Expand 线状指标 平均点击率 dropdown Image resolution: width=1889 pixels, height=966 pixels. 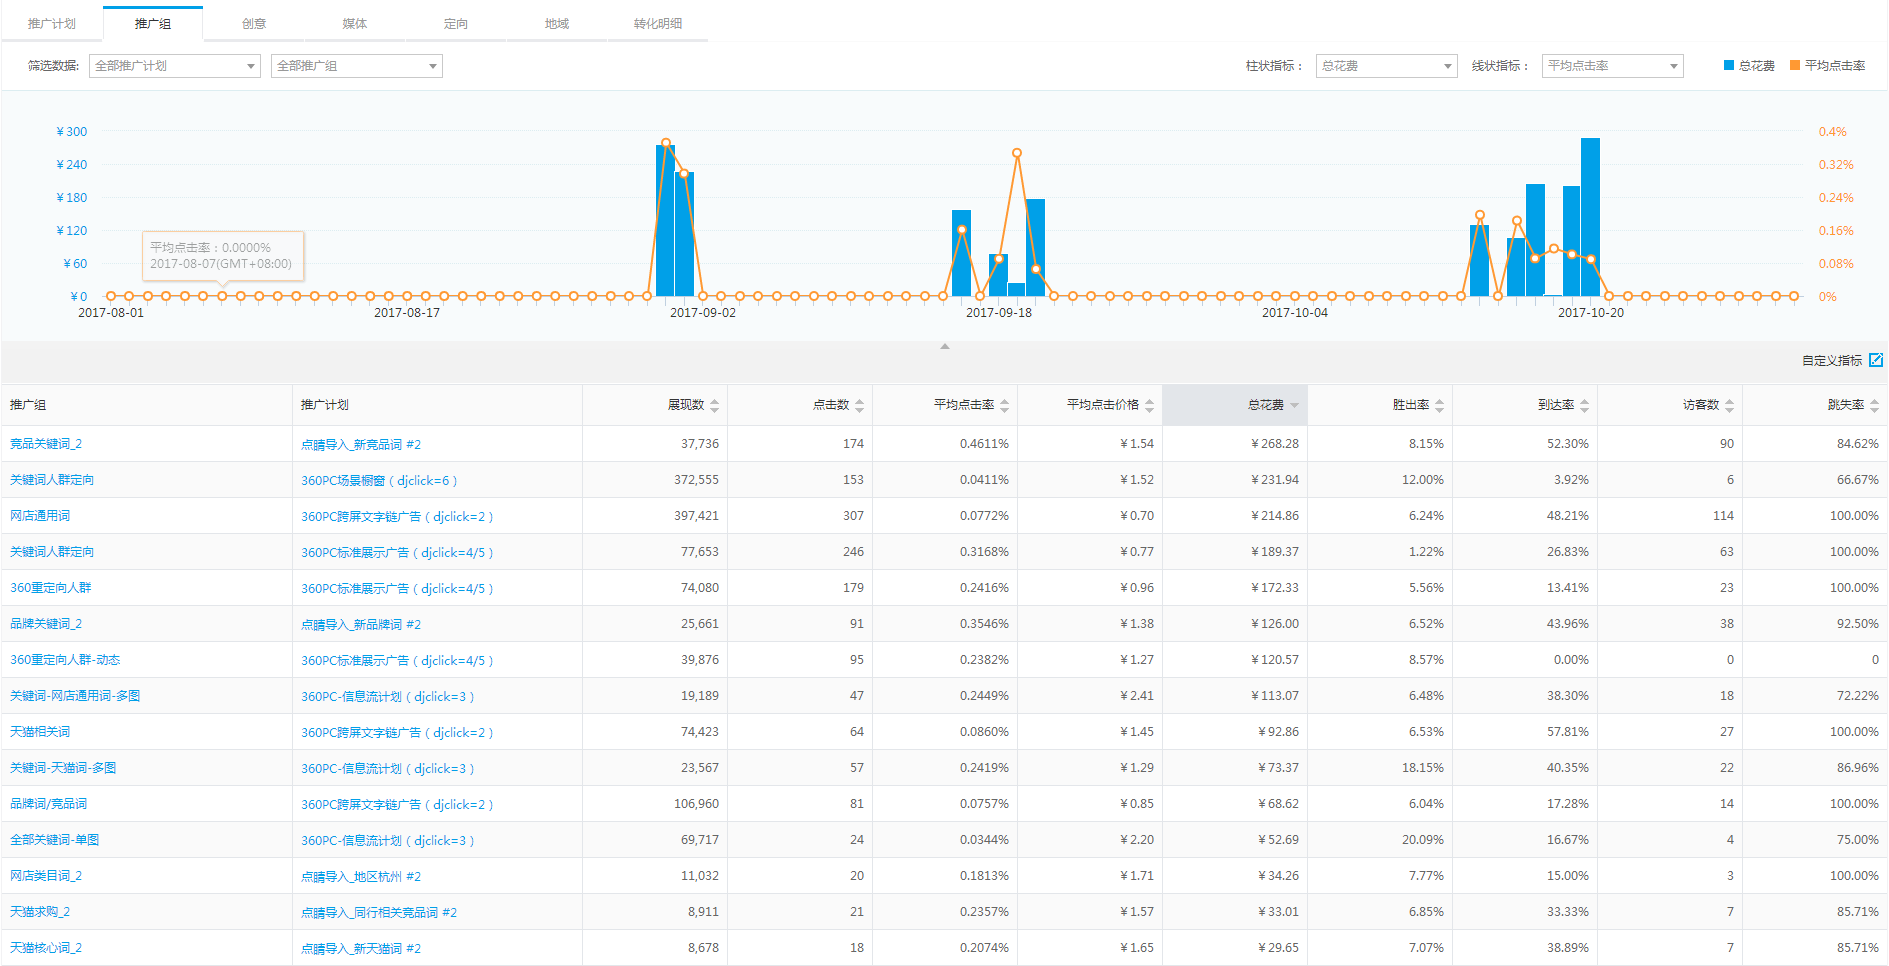coord(1612,66)
